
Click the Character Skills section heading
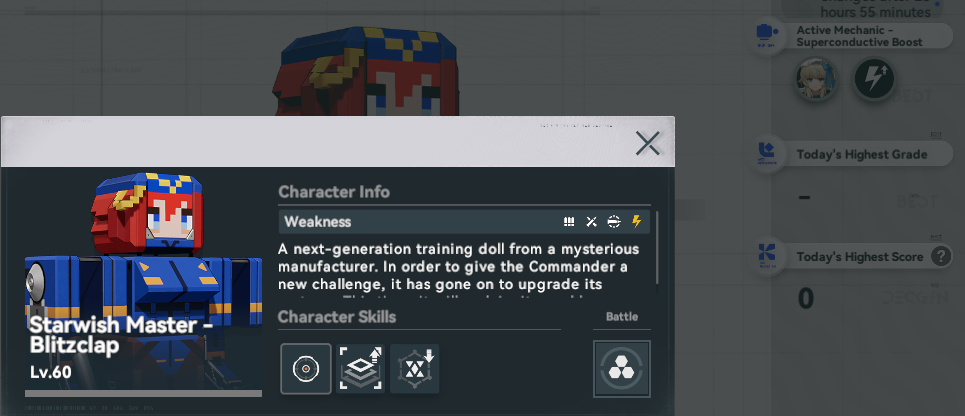(x=337, y=317)
